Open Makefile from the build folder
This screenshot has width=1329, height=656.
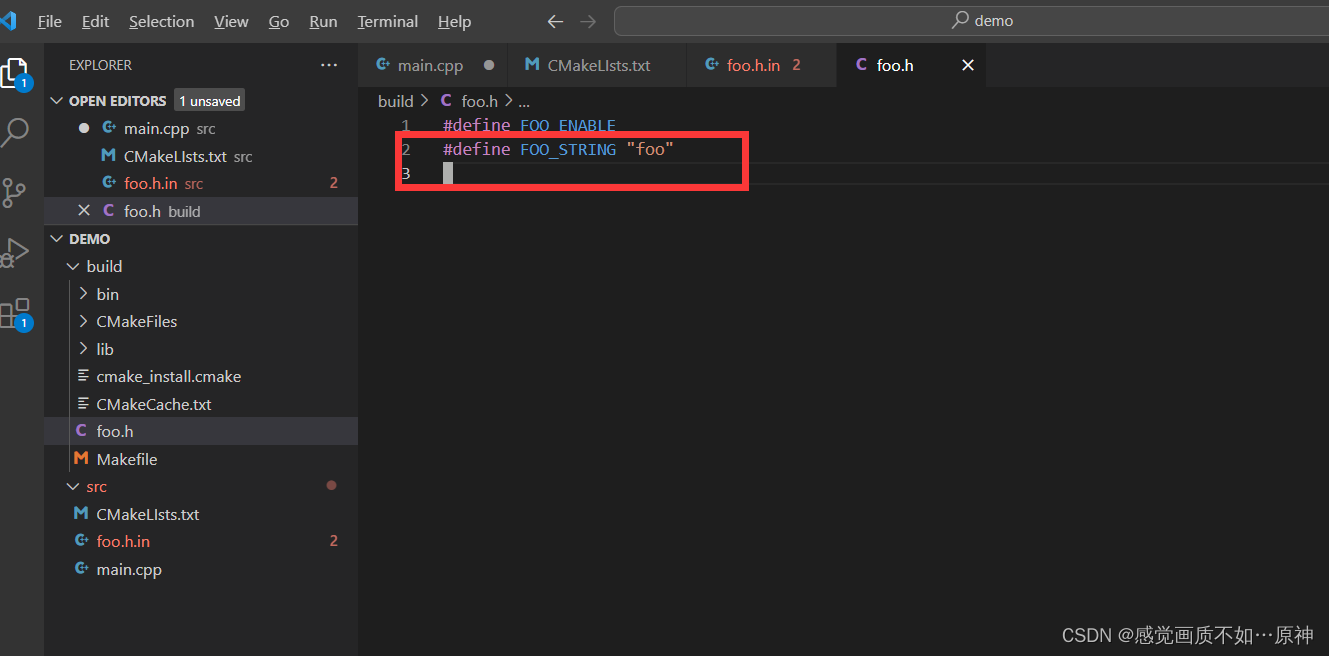pos(126,459)
